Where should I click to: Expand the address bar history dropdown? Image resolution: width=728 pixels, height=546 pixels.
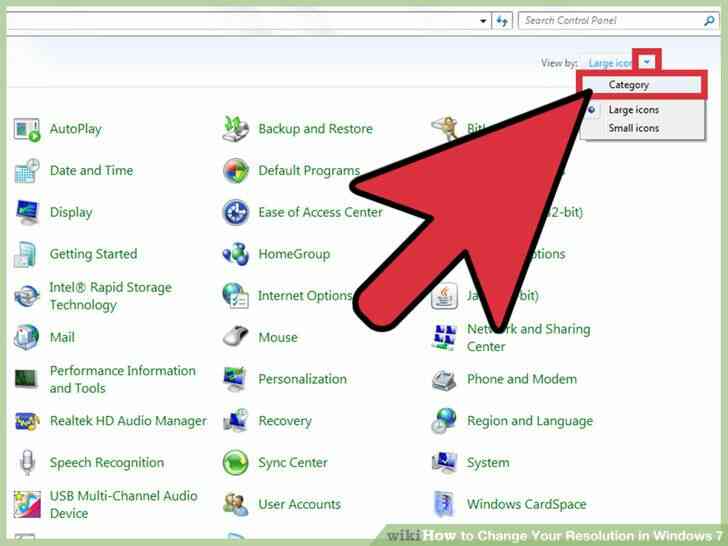pos(483,21)
